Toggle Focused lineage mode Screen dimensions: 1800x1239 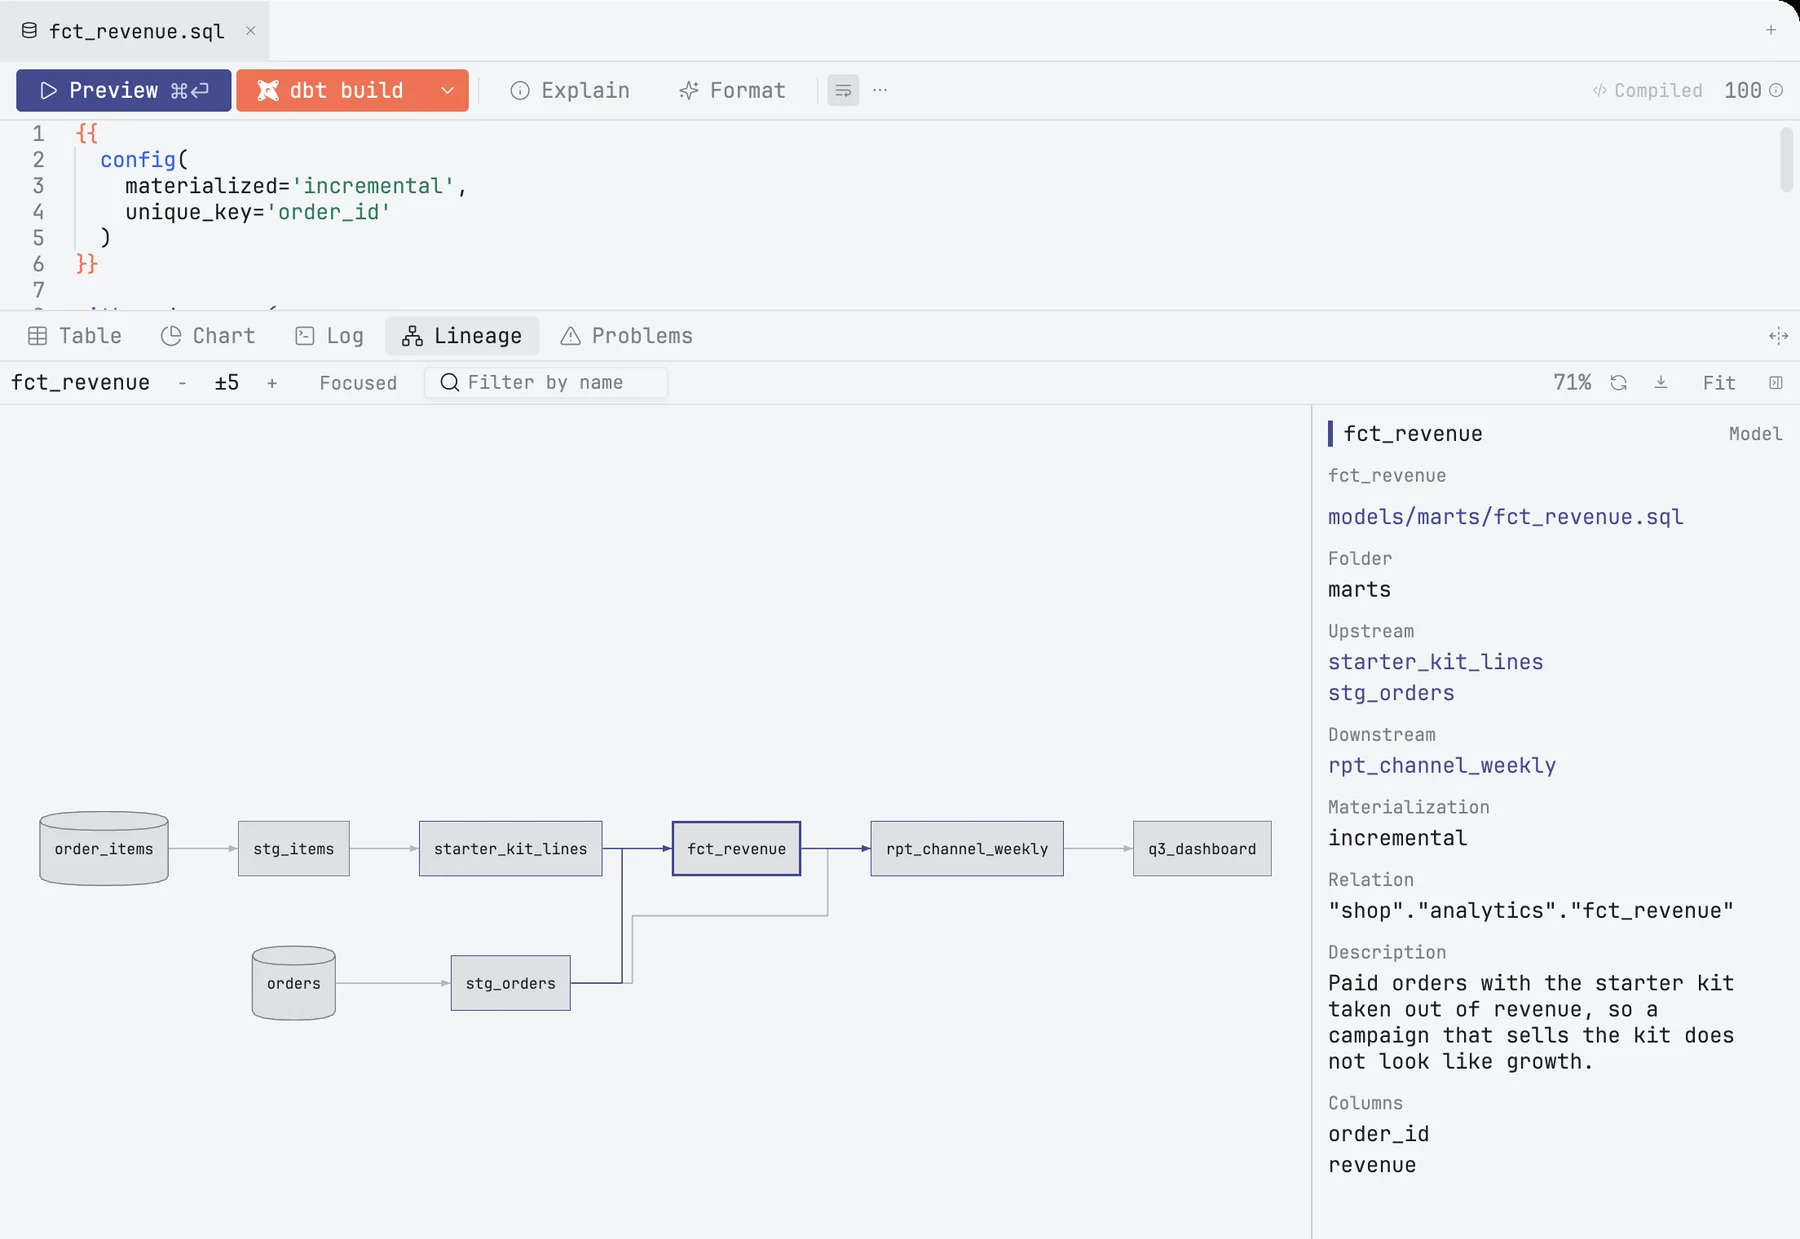(x=358, y=383)
